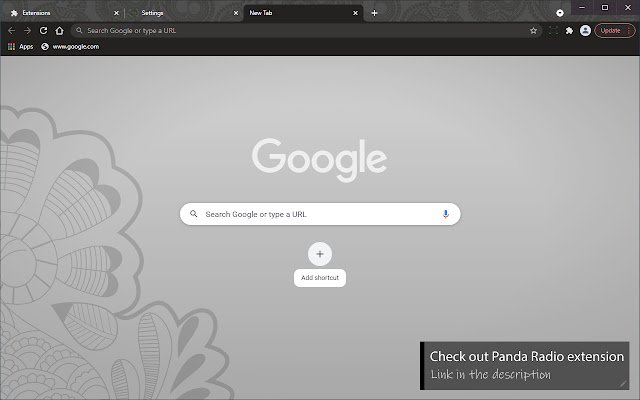Switch to the Extensions tab
Image resolution: width=640 pixels, height=400 pixels.
click(61, 13)
